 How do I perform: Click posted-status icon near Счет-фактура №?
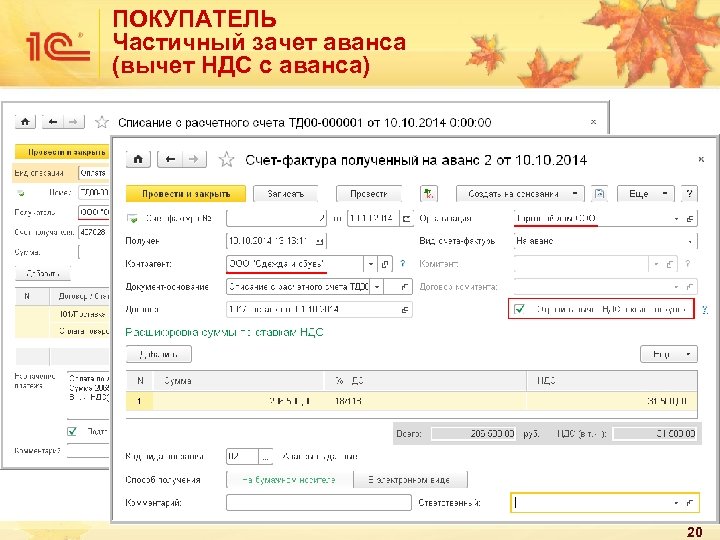coord(133,219)
